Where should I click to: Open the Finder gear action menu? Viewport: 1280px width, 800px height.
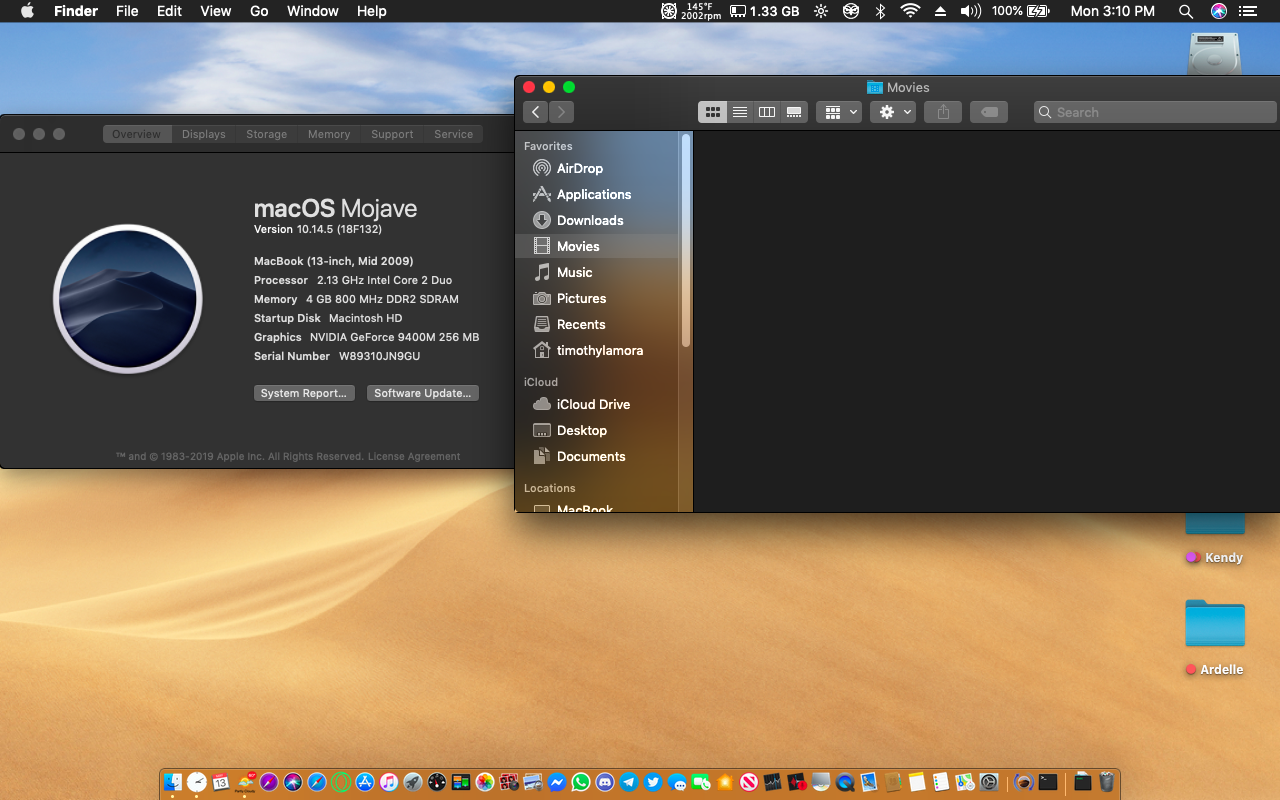(x=892, y=112)
